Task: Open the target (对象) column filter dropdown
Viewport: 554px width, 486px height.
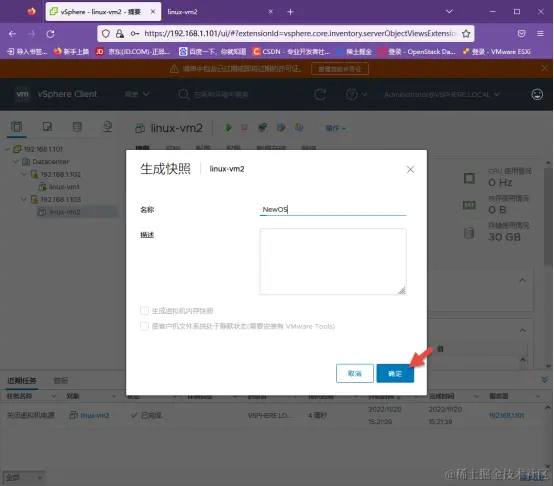Action: click(114, 396)
